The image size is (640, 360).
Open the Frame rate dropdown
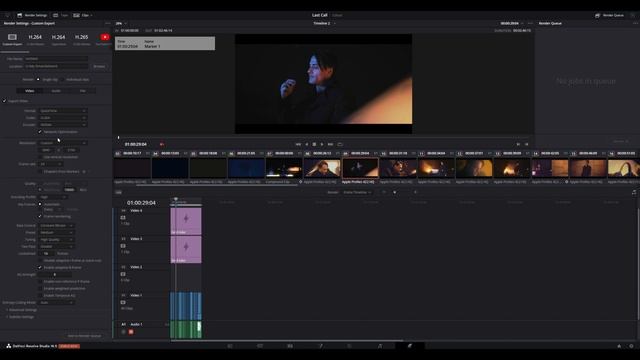[x=51, y=164]
